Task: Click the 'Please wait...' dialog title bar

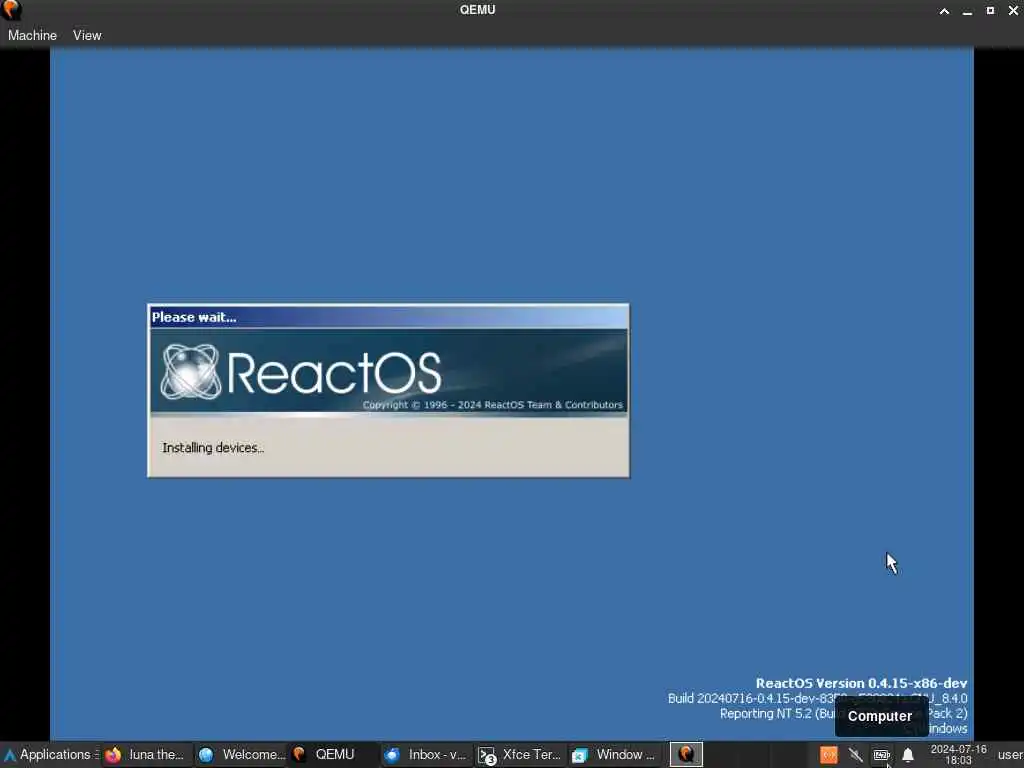Action: tap(389, 317)
